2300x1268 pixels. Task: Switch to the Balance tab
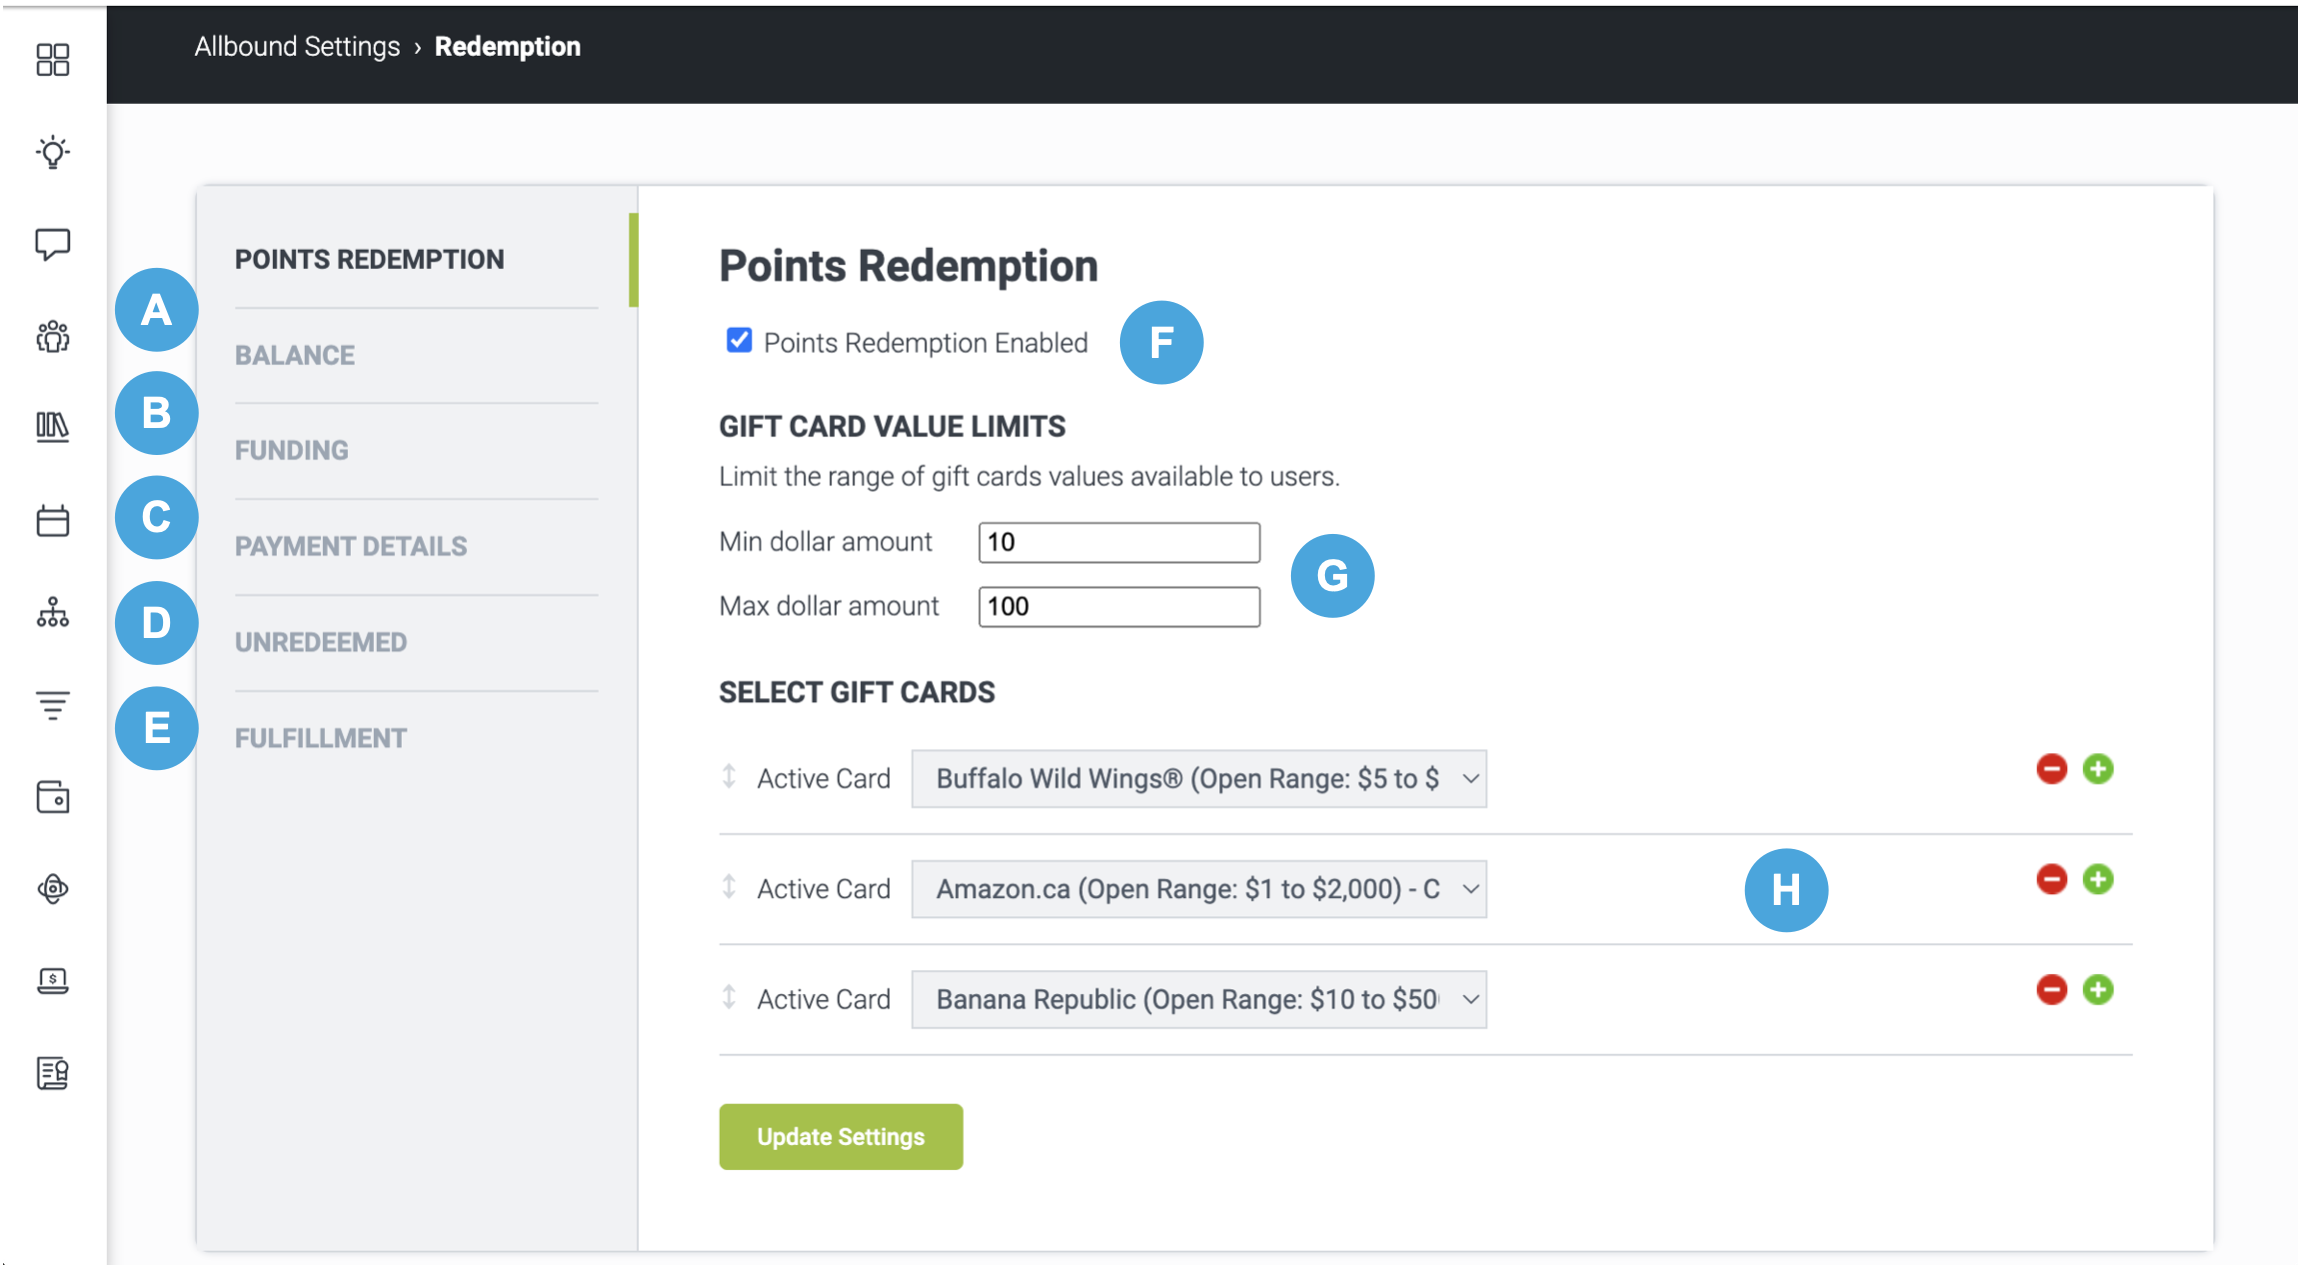(x=295, y=355)
